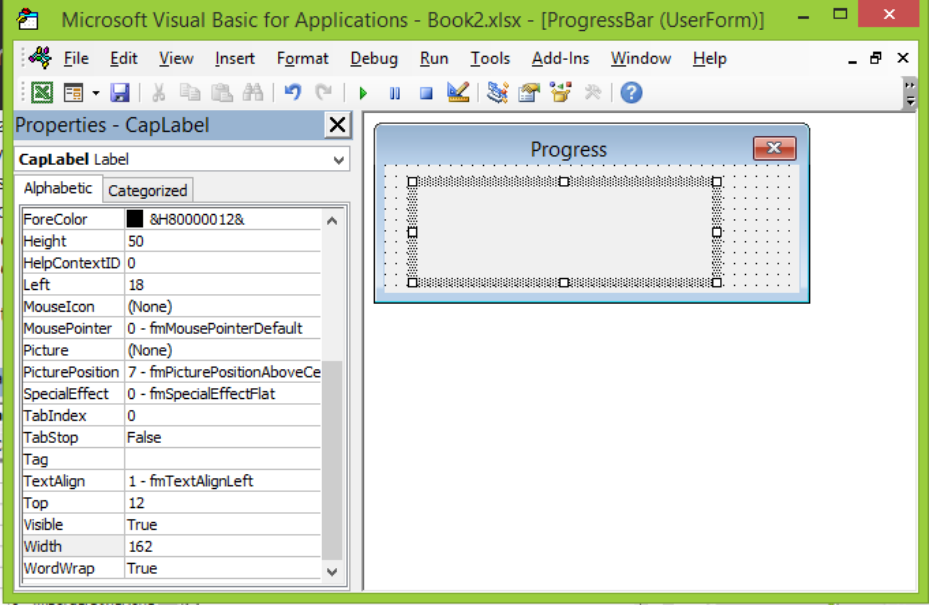The height and width of the screenshot is (606, 933).
Task: Click the Save icon in the toolbar
Action: coord(120,93)
